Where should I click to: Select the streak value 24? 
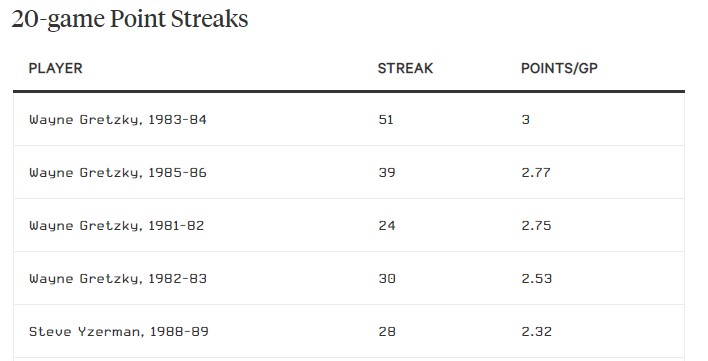coord(387,225)
